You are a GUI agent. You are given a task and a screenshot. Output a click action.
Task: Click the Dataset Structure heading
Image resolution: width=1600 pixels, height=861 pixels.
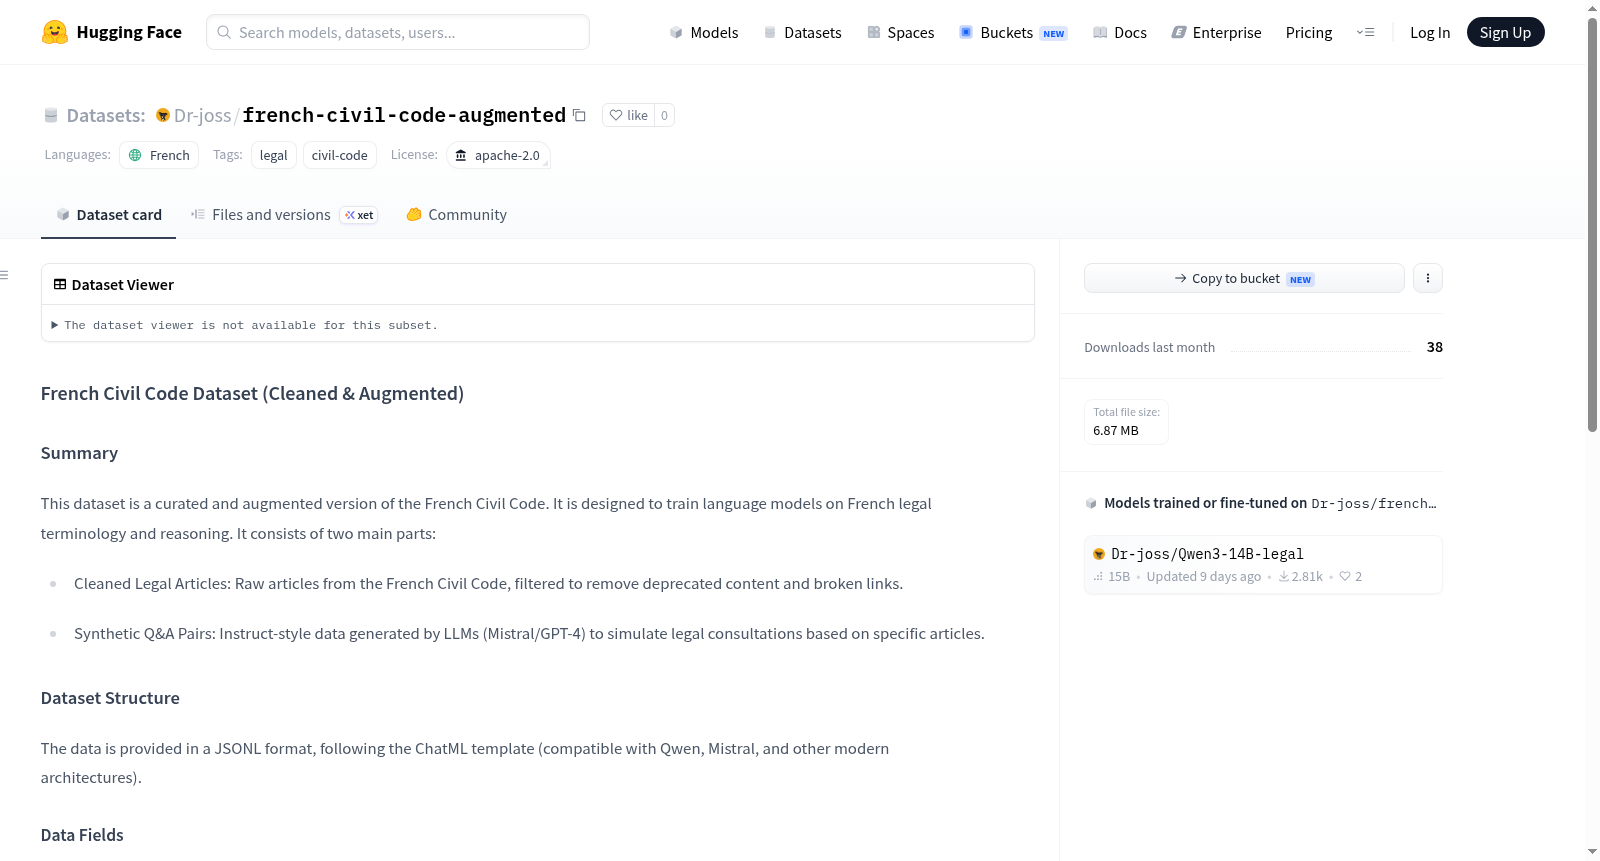(x=110, y=698)
